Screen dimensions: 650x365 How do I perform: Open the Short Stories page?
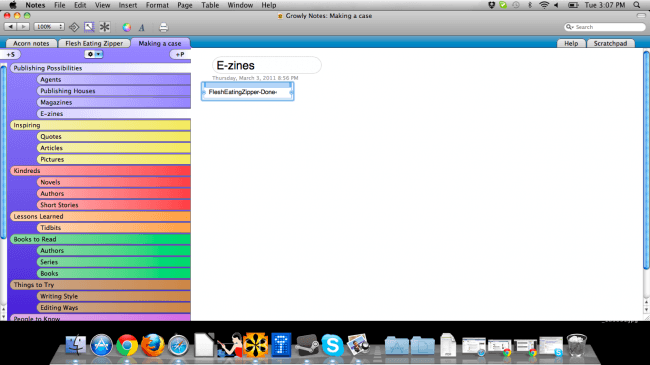tap(114, 205)
